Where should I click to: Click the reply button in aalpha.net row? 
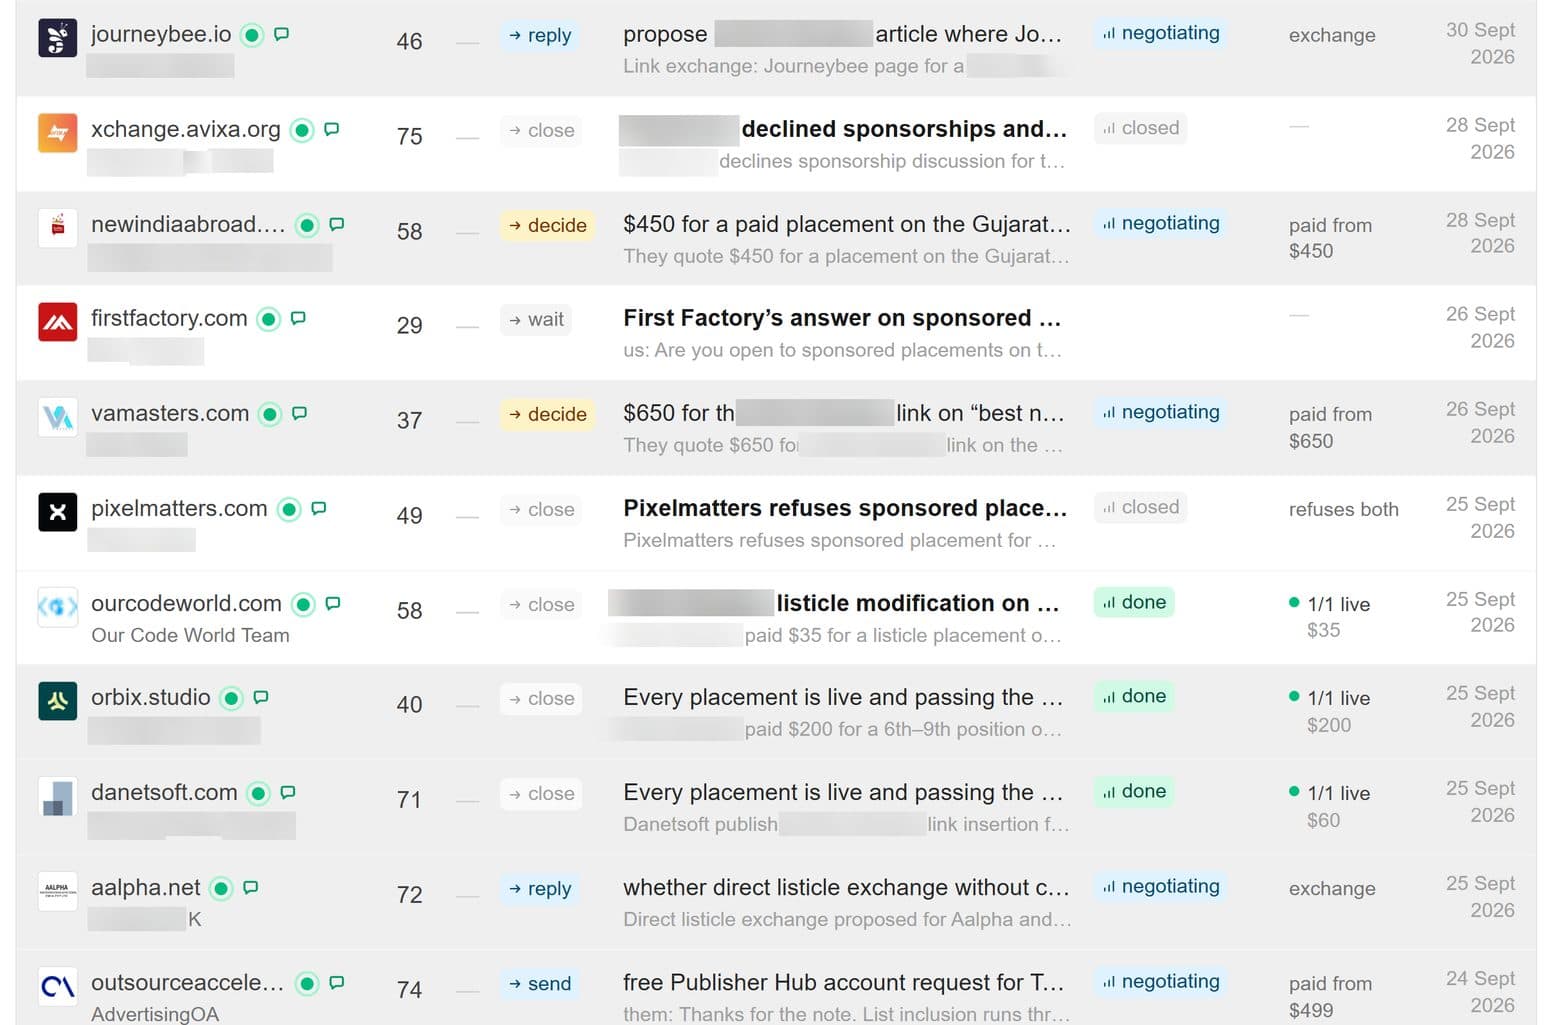pos(540,889)
